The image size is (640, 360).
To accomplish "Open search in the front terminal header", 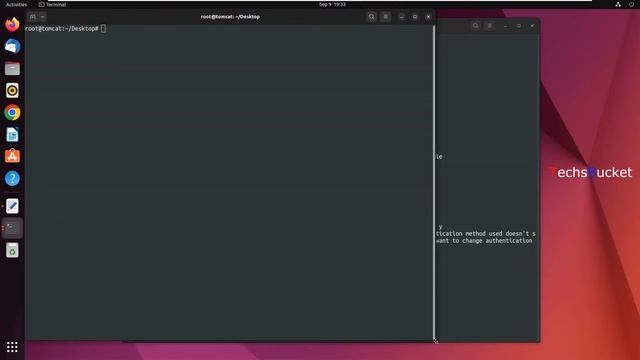I will (x=371, y=17).
